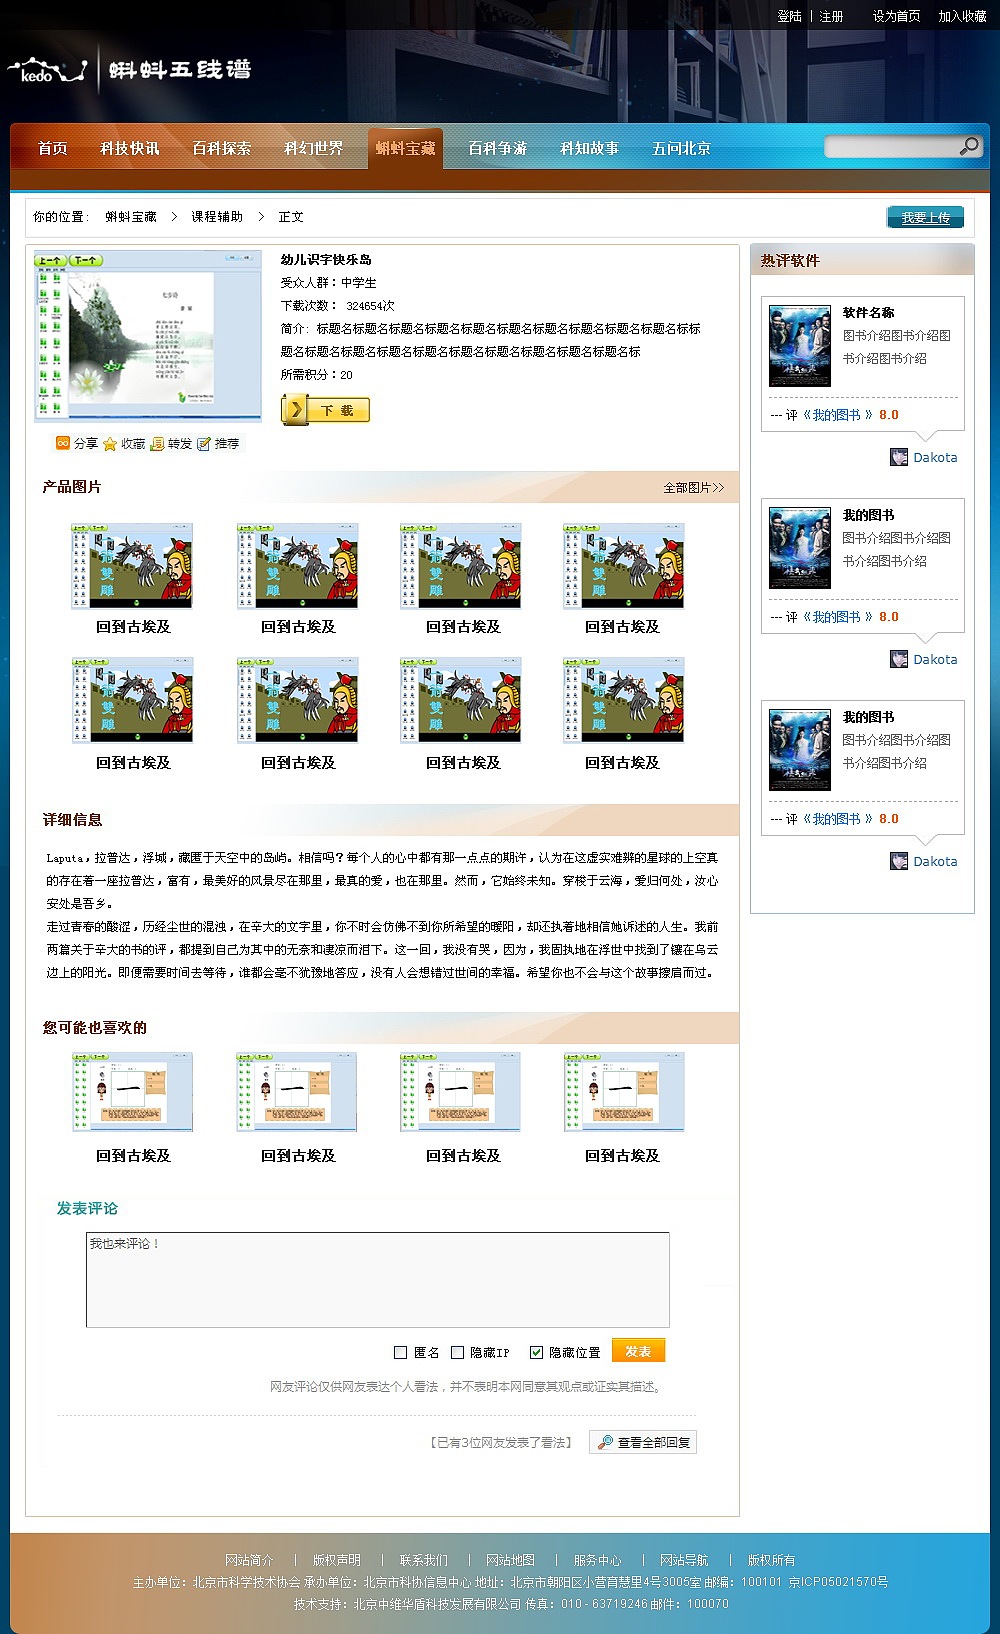Click the kedo logo in the header
The width and height of the screenshot is (1000, 1634).
(47, 71)
